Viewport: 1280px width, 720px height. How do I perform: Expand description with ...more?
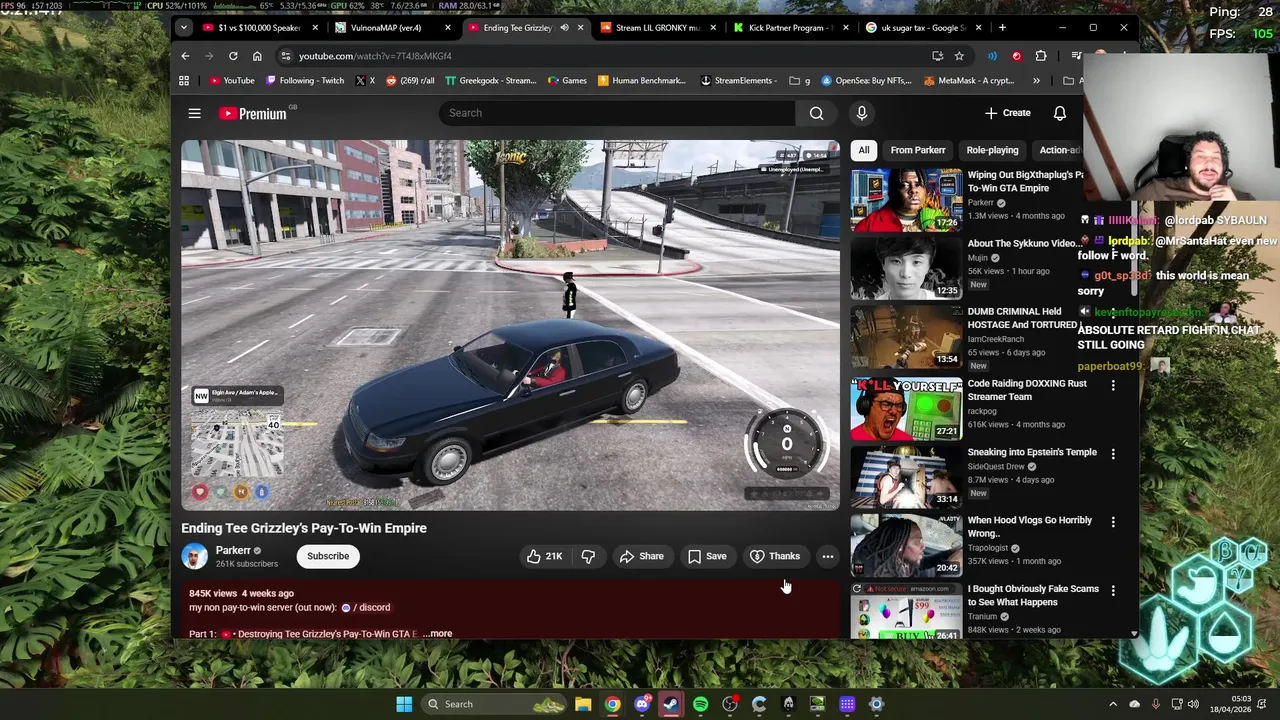tap(437, 634)
